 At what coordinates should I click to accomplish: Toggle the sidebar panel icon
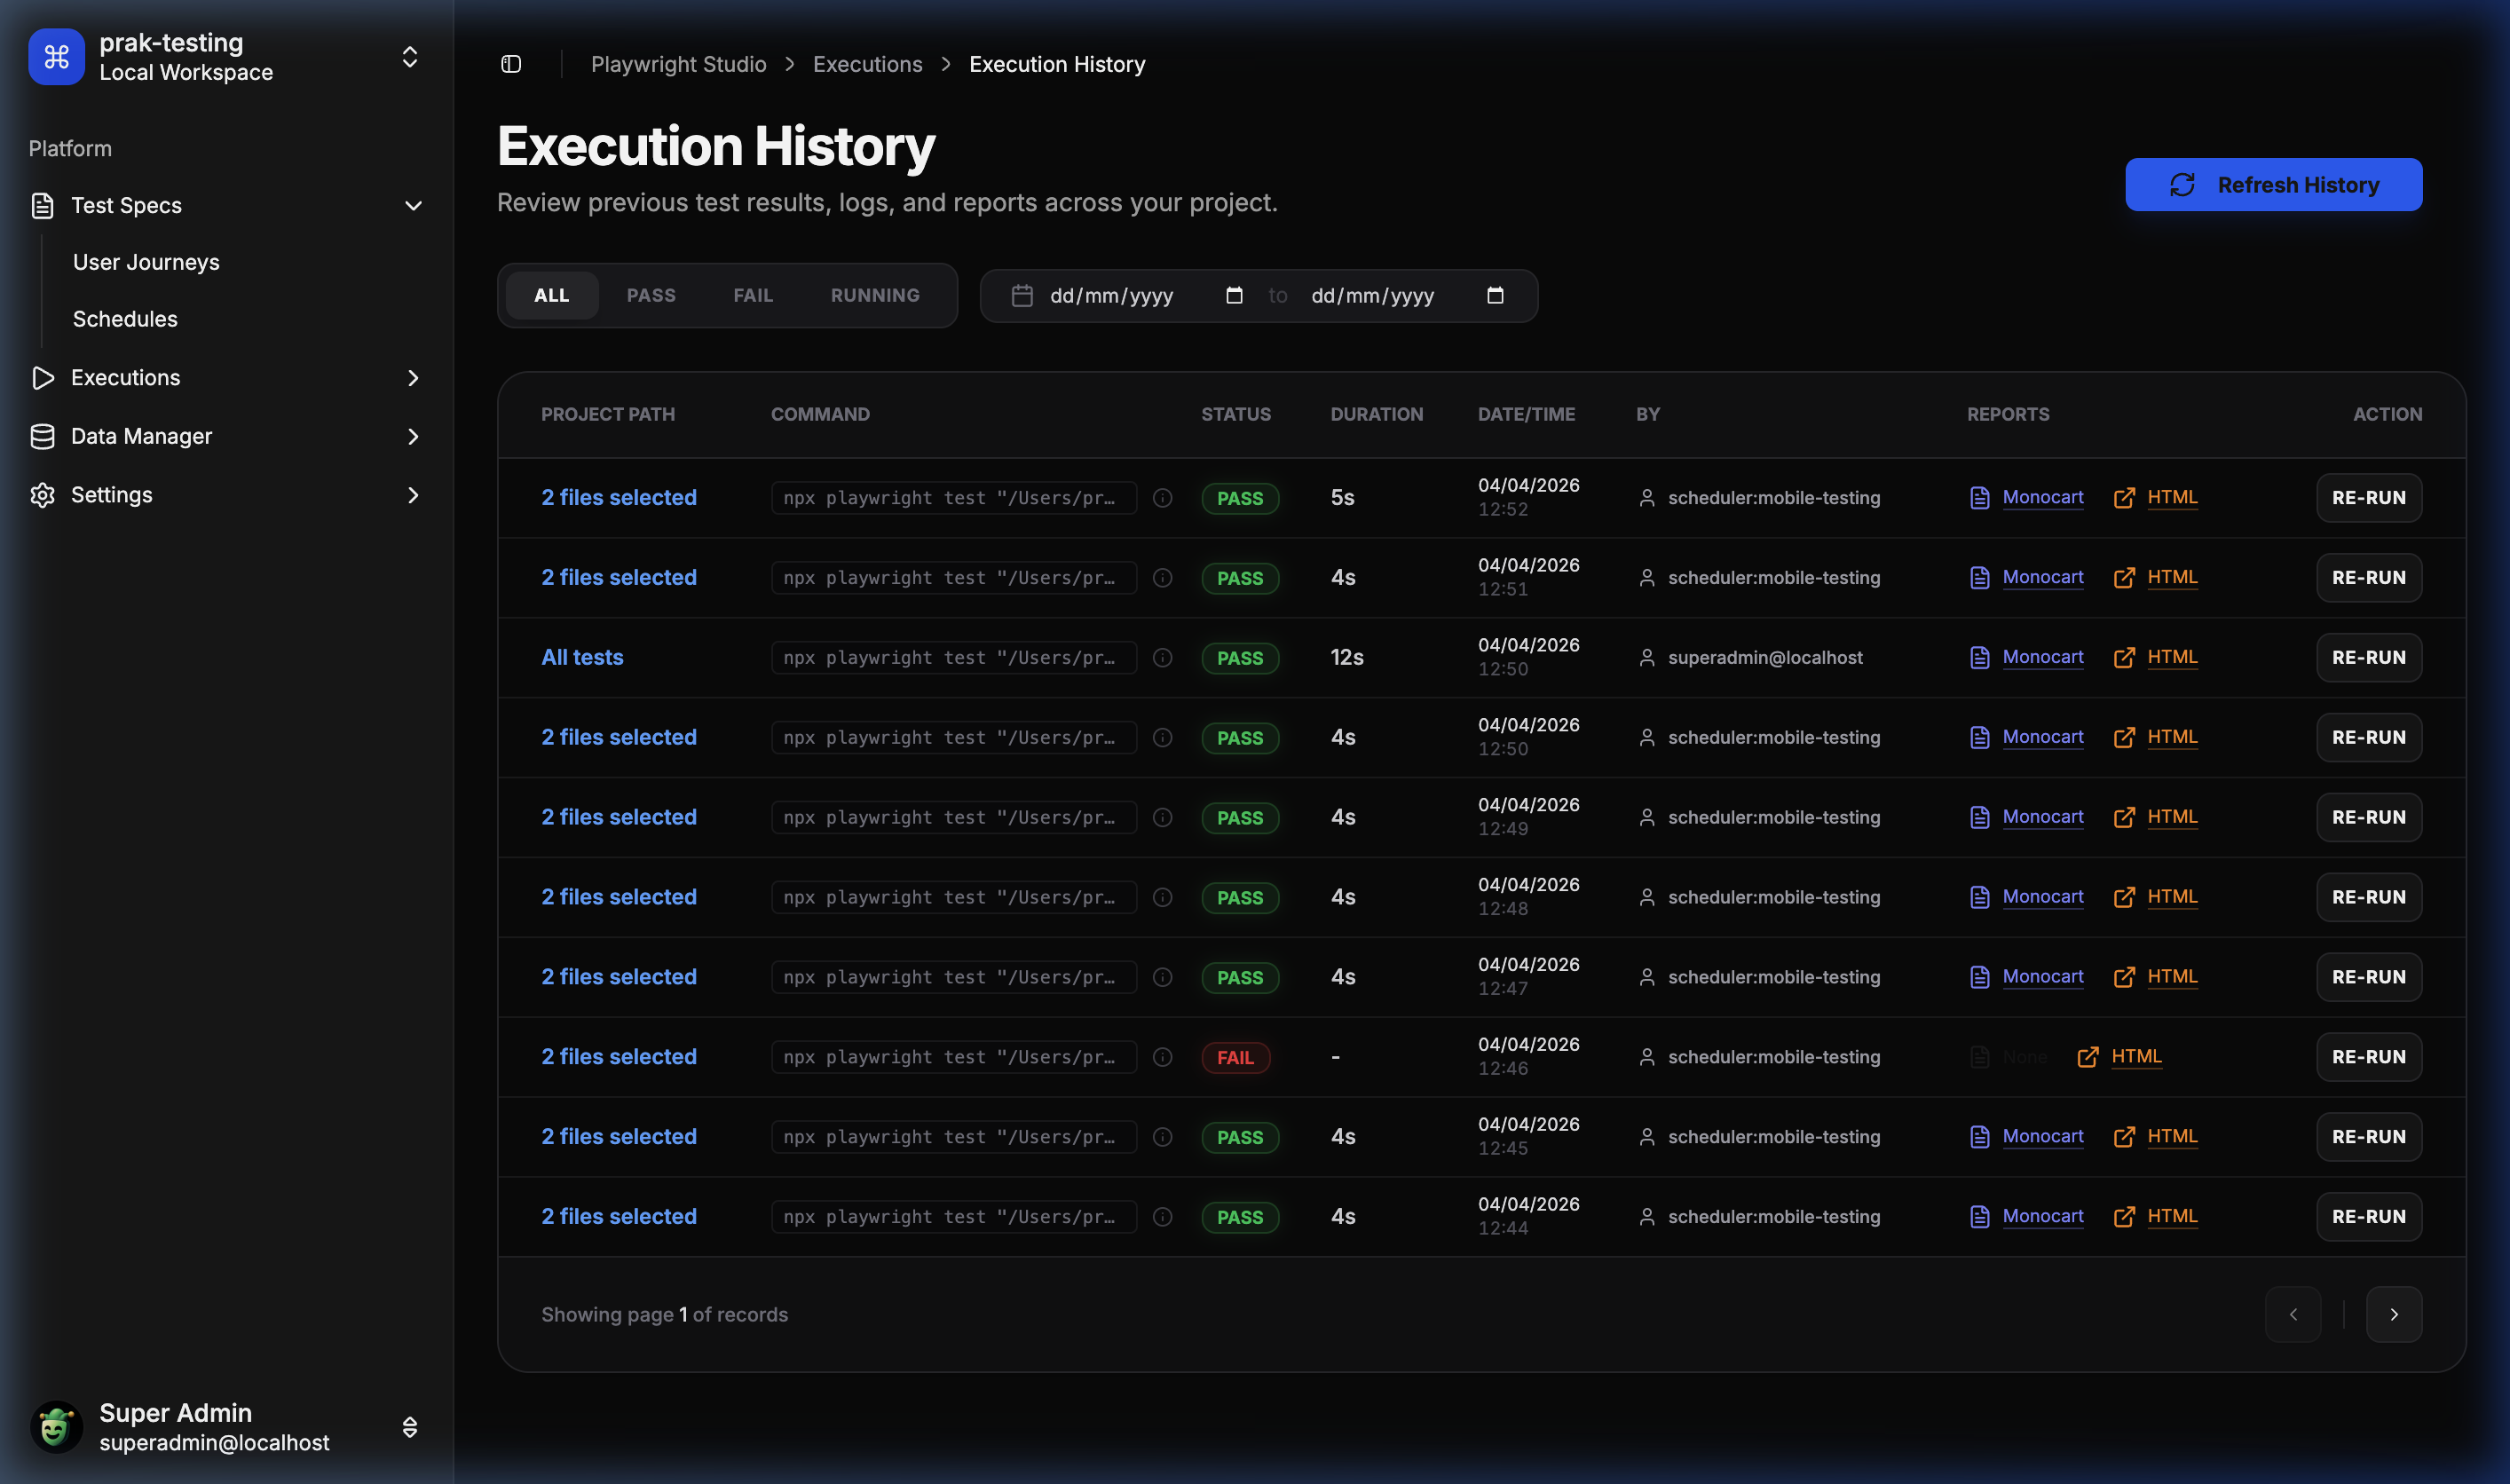511,64
